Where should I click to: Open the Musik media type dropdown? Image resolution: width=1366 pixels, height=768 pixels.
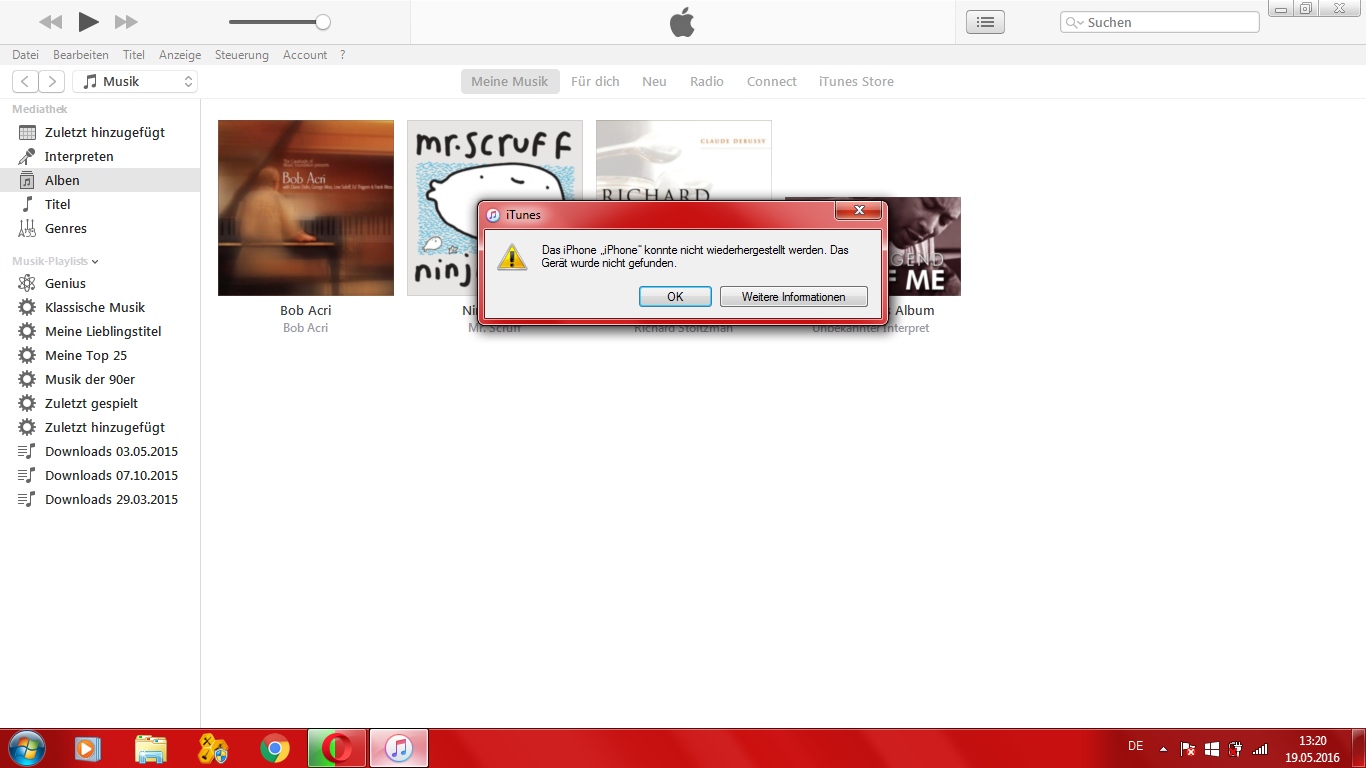135,82
